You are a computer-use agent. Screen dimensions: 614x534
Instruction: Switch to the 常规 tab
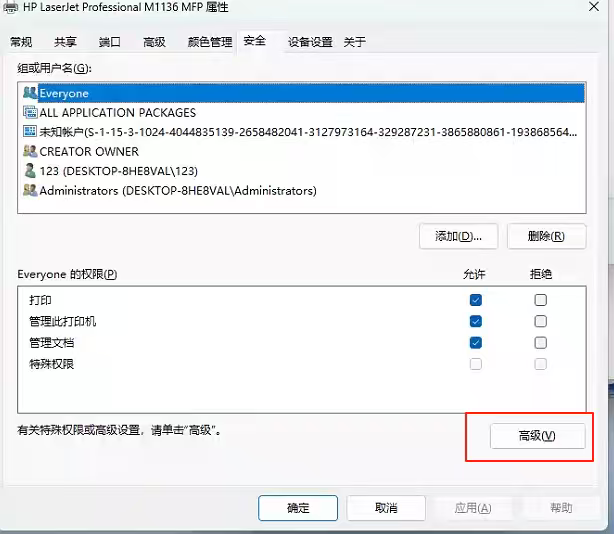click(21, 42)
